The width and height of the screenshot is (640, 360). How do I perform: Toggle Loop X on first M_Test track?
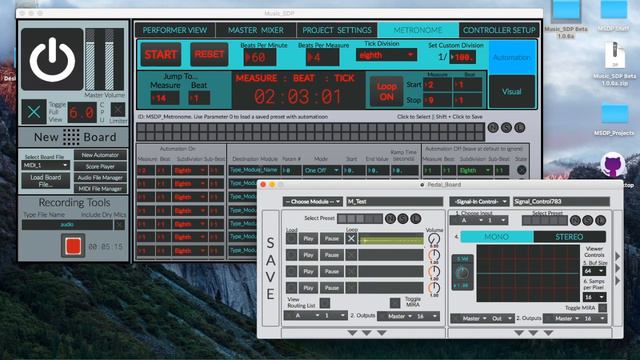(351, 239)
